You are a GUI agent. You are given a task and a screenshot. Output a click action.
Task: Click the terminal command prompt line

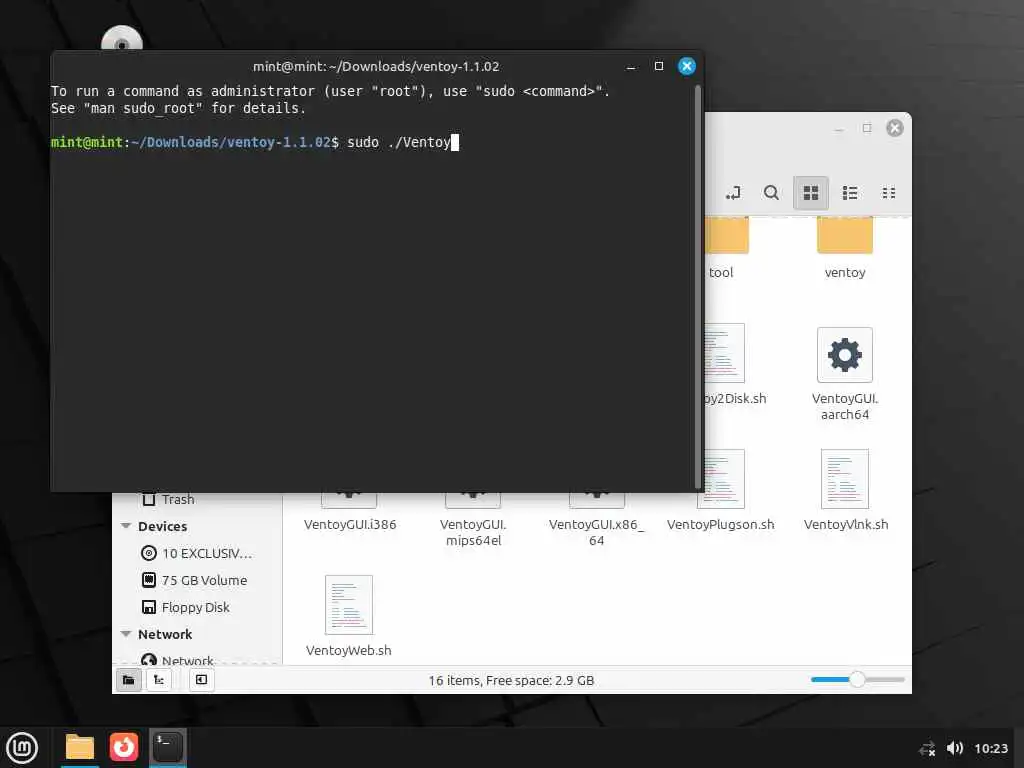tap(255, 142)
